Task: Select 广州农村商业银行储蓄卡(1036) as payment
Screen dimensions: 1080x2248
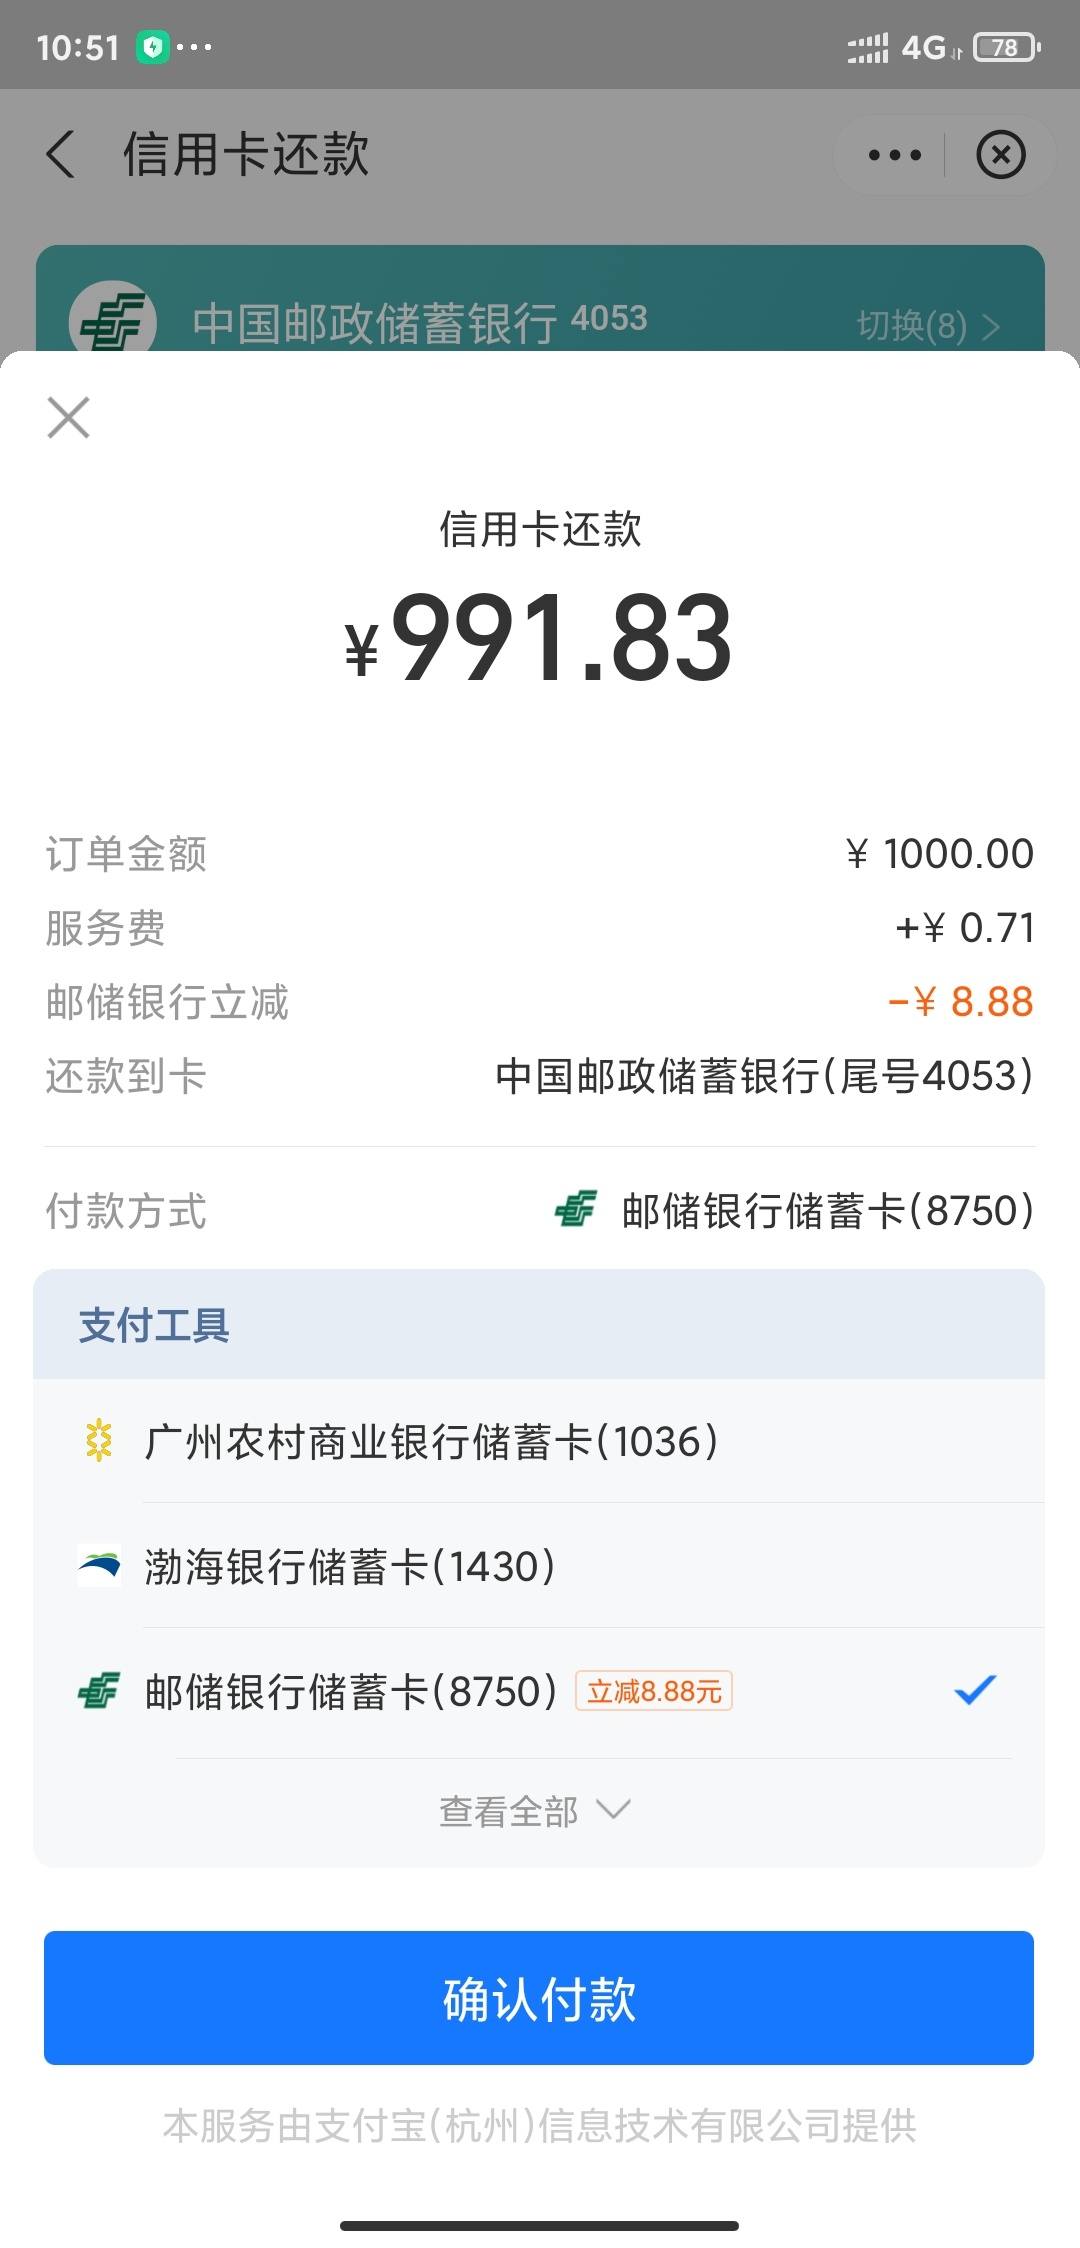Action: 539,1441
